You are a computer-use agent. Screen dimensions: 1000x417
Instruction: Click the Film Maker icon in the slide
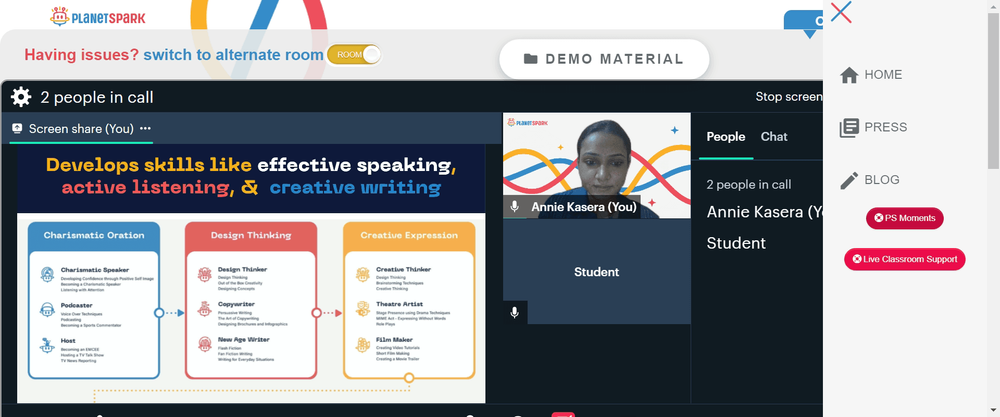tap(362, 345)
